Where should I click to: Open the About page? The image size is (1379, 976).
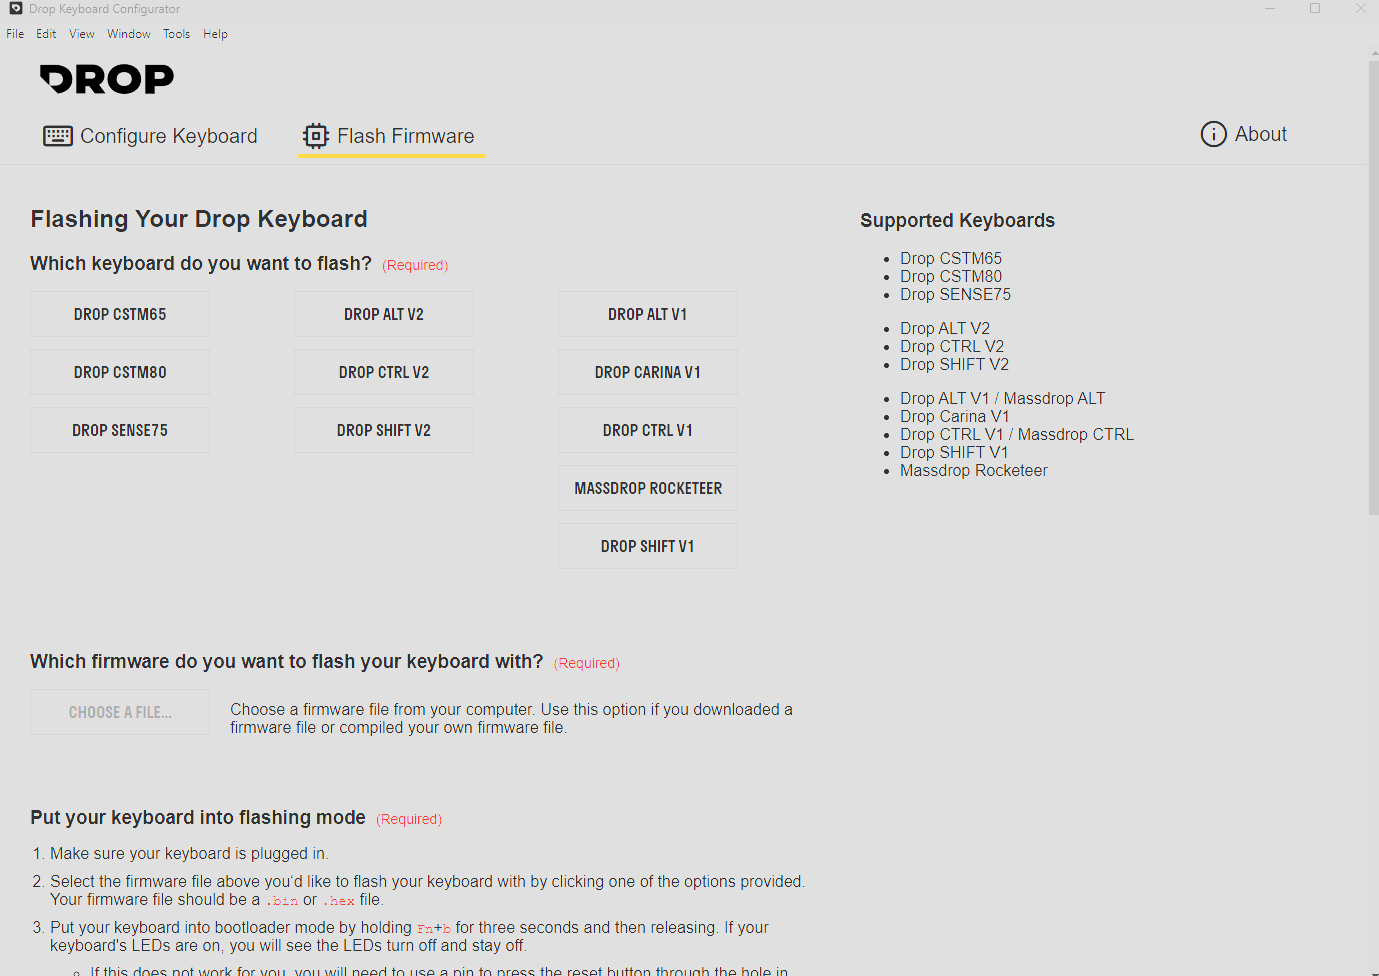[x=1244, y=134]
